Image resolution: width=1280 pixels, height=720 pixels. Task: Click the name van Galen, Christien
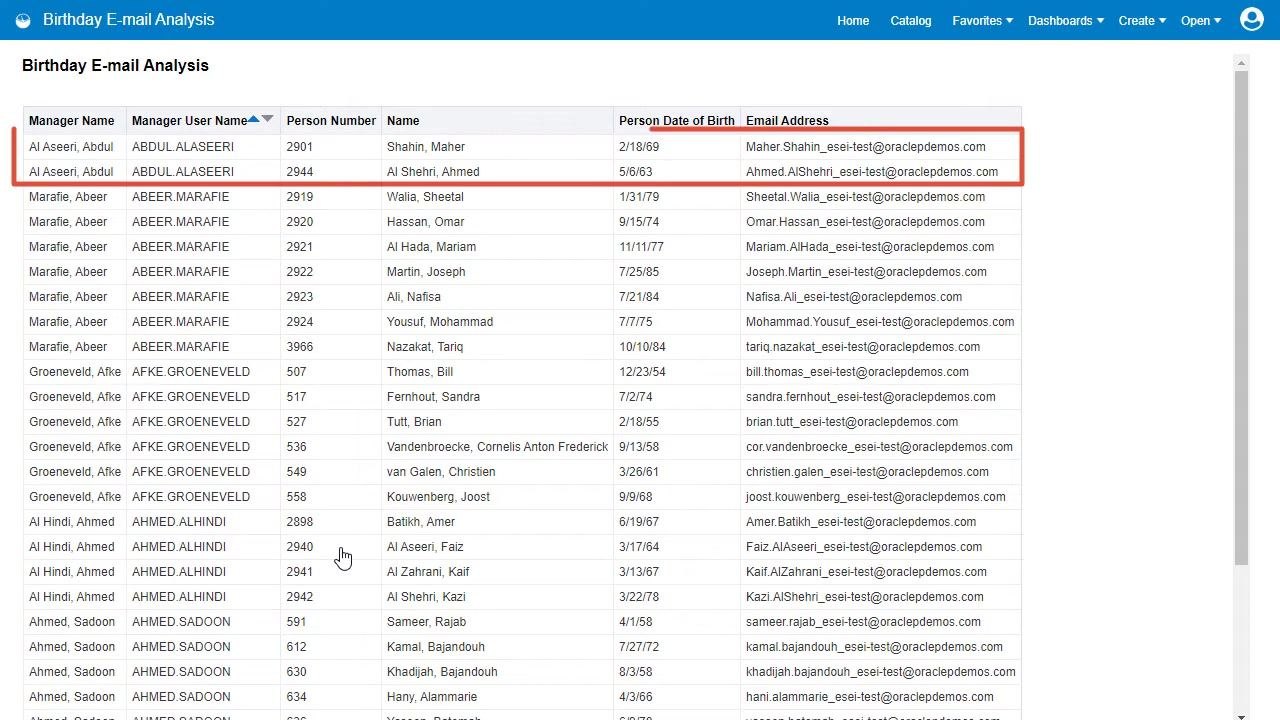pos(441,472)
